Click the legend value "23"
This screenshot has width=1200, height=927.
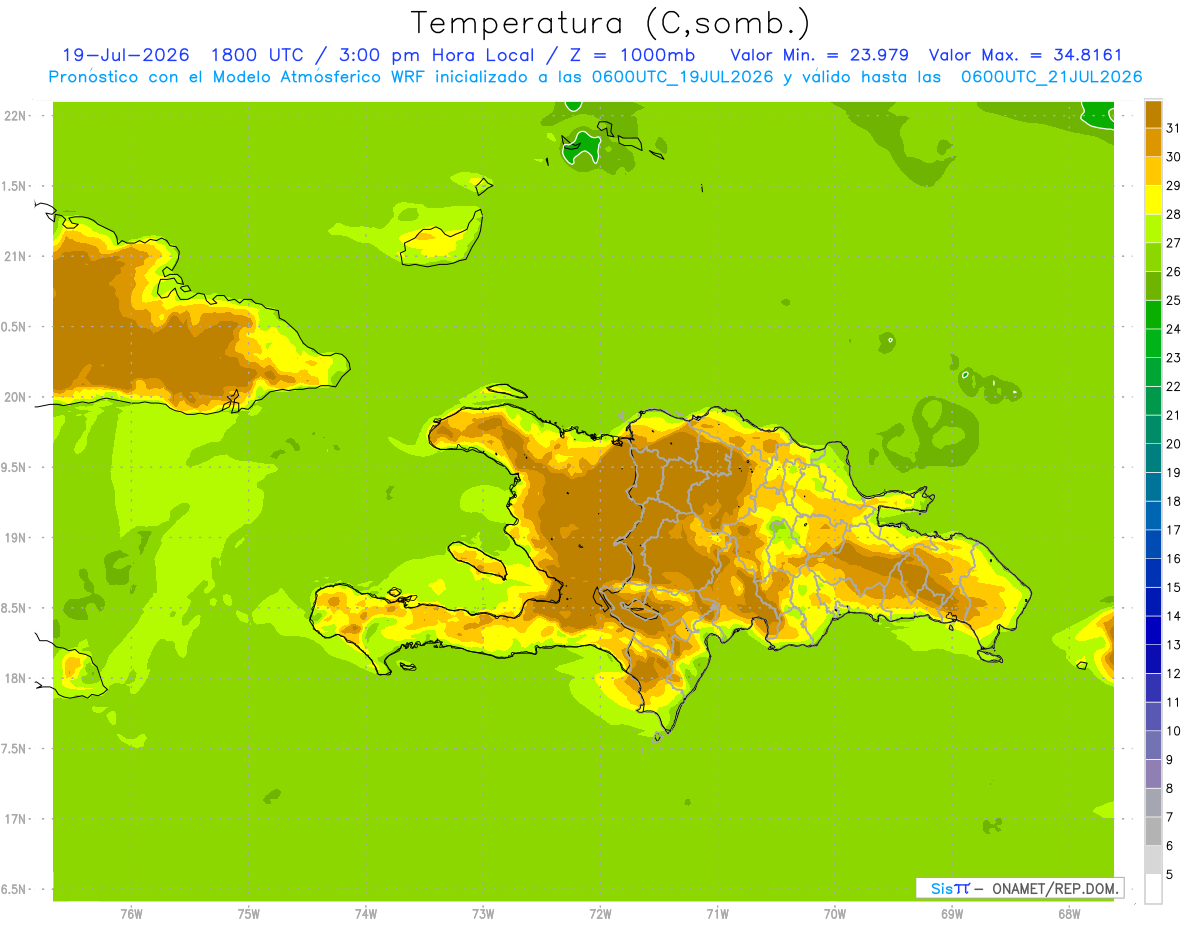coord(1173,358)
